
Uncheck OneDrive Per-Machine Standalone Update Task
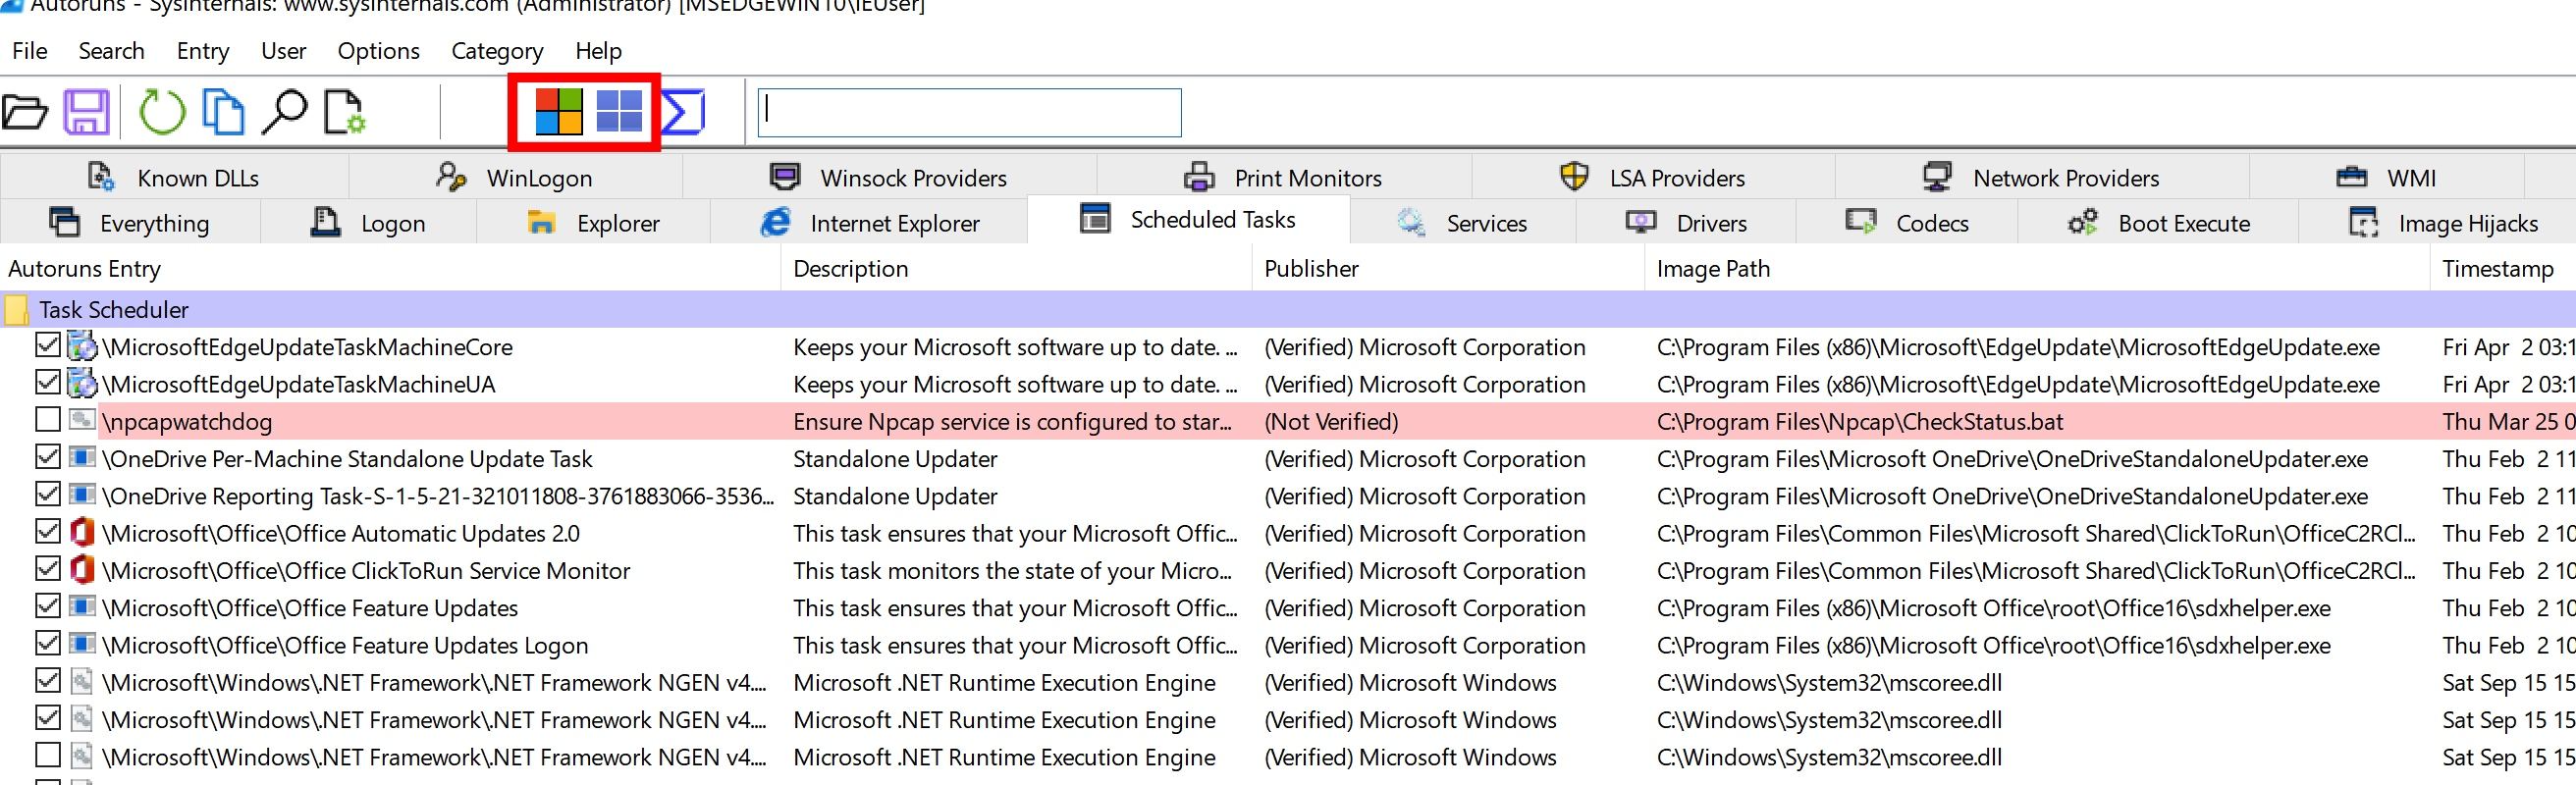[x=47, y=456]
